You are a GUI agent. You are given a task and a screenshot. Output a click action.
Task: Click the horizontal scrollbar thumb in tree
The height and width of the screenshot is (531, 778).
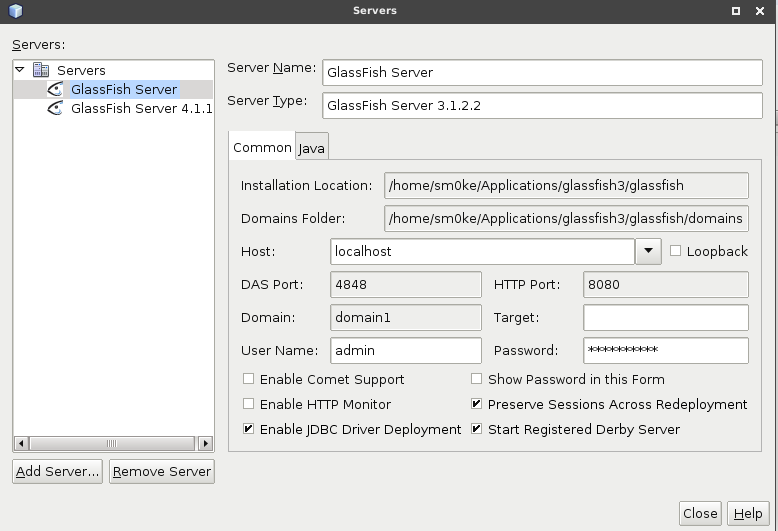point(112,443)
